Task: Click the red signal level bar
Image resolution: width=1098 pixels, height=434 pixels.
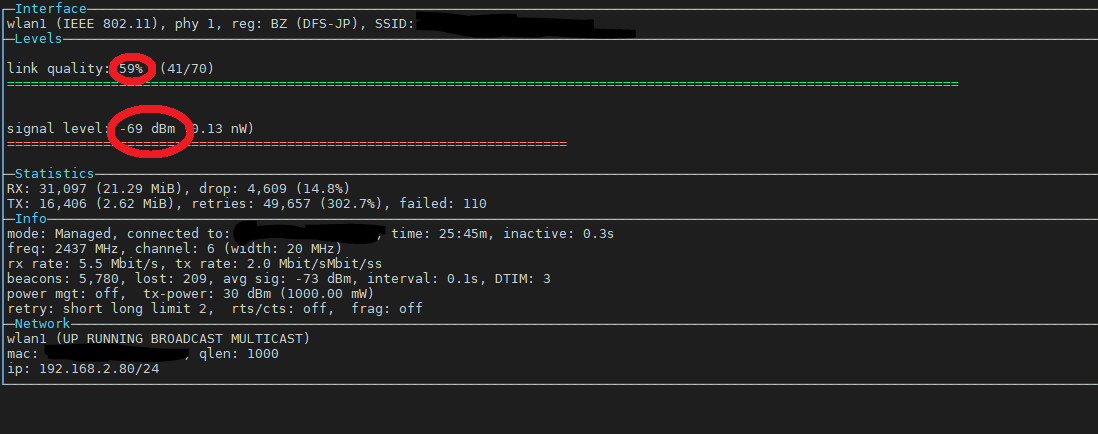Action: [x=286, y=144]
